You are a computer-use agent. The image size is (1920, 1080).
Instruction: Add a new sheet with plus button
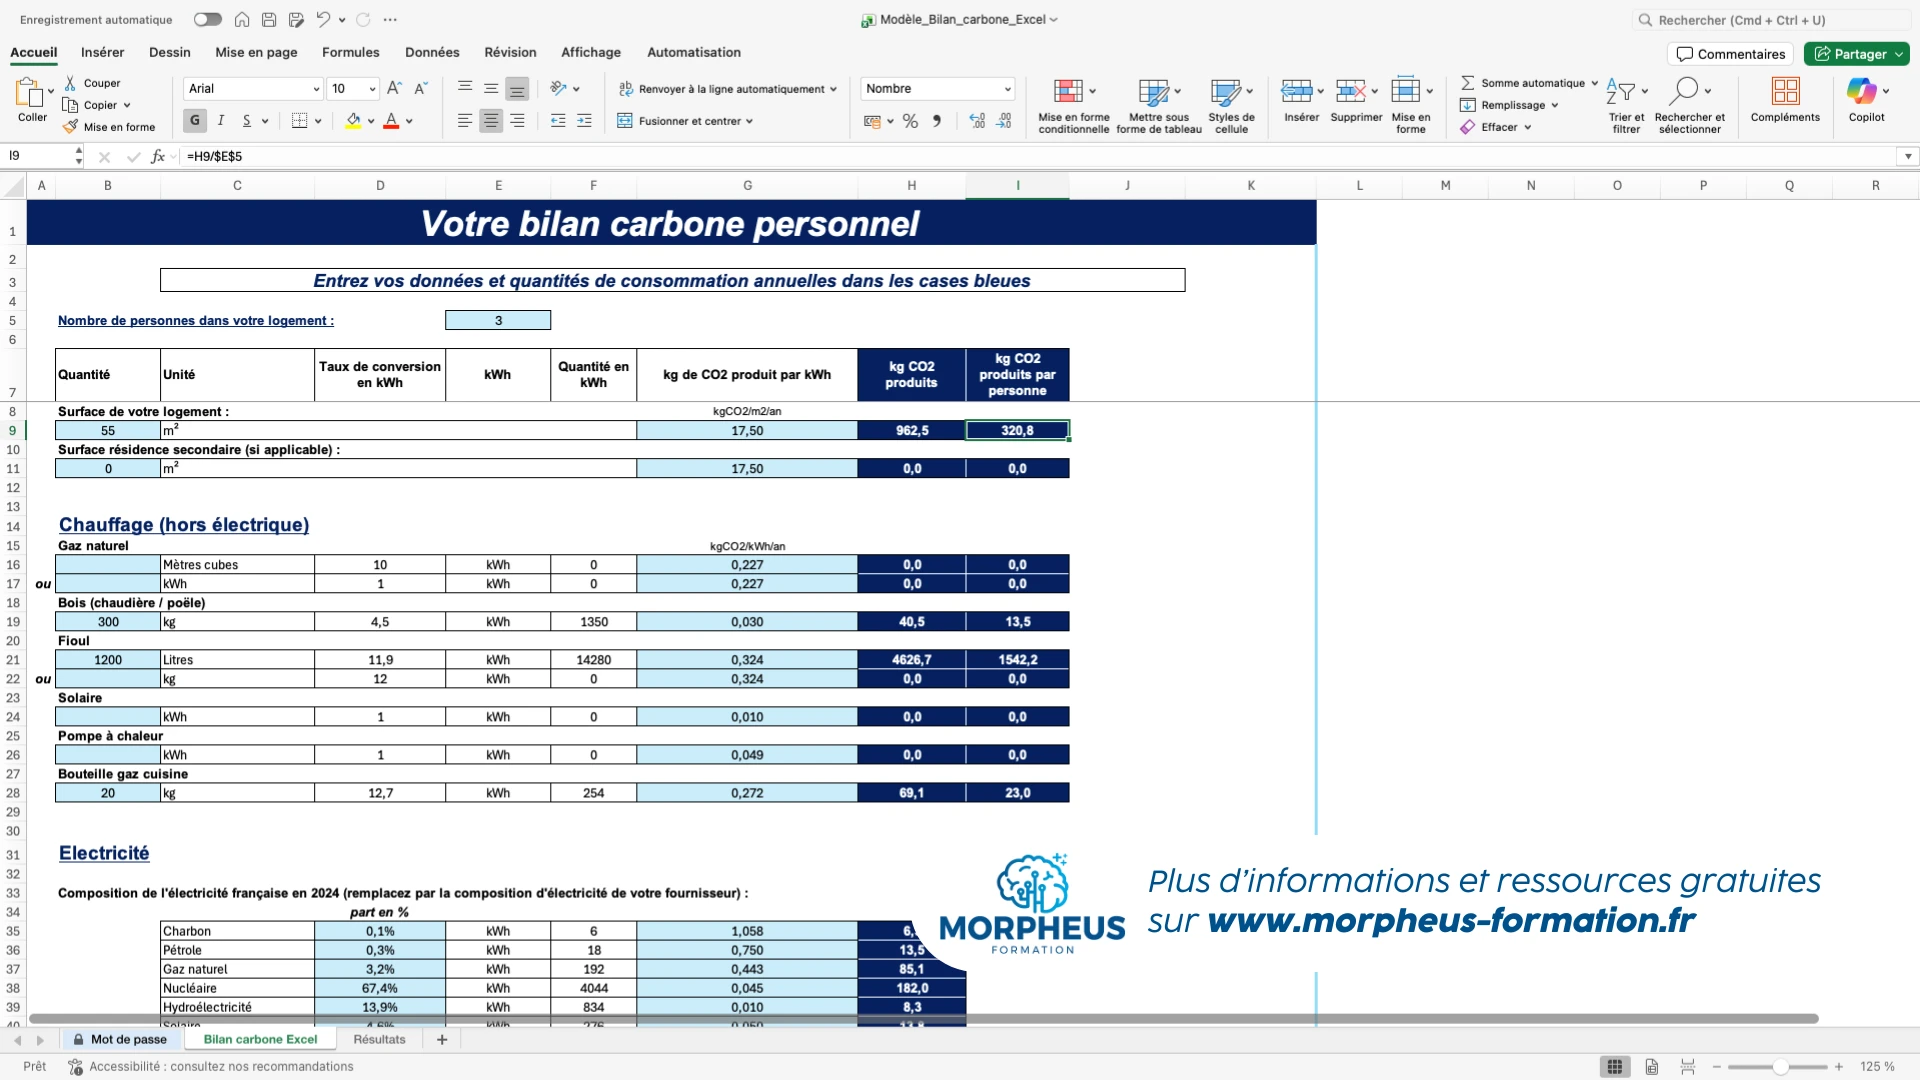(442, 1040)
